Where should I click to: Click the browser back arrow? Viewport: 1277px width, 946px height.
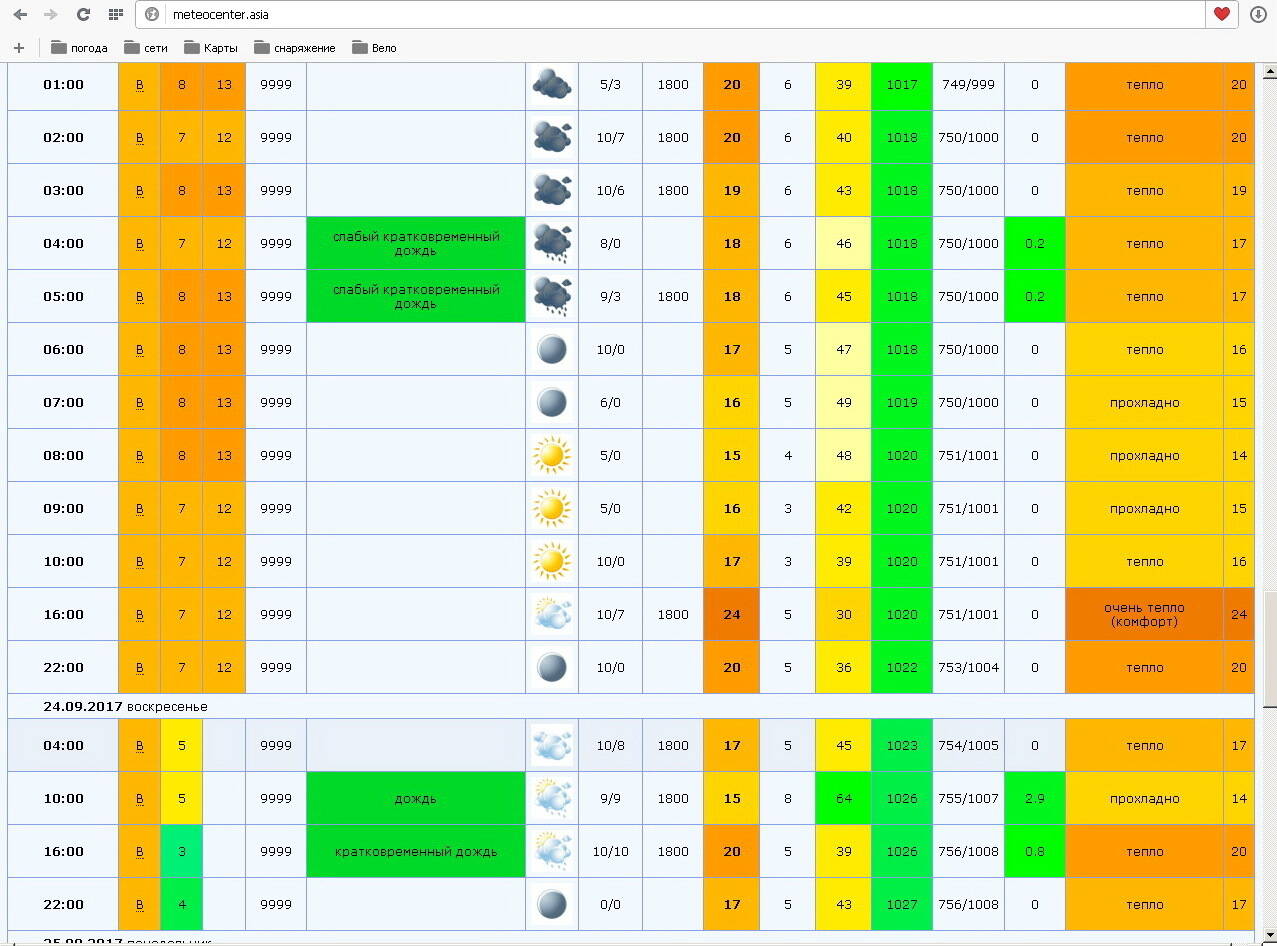[x=20, y=15]
